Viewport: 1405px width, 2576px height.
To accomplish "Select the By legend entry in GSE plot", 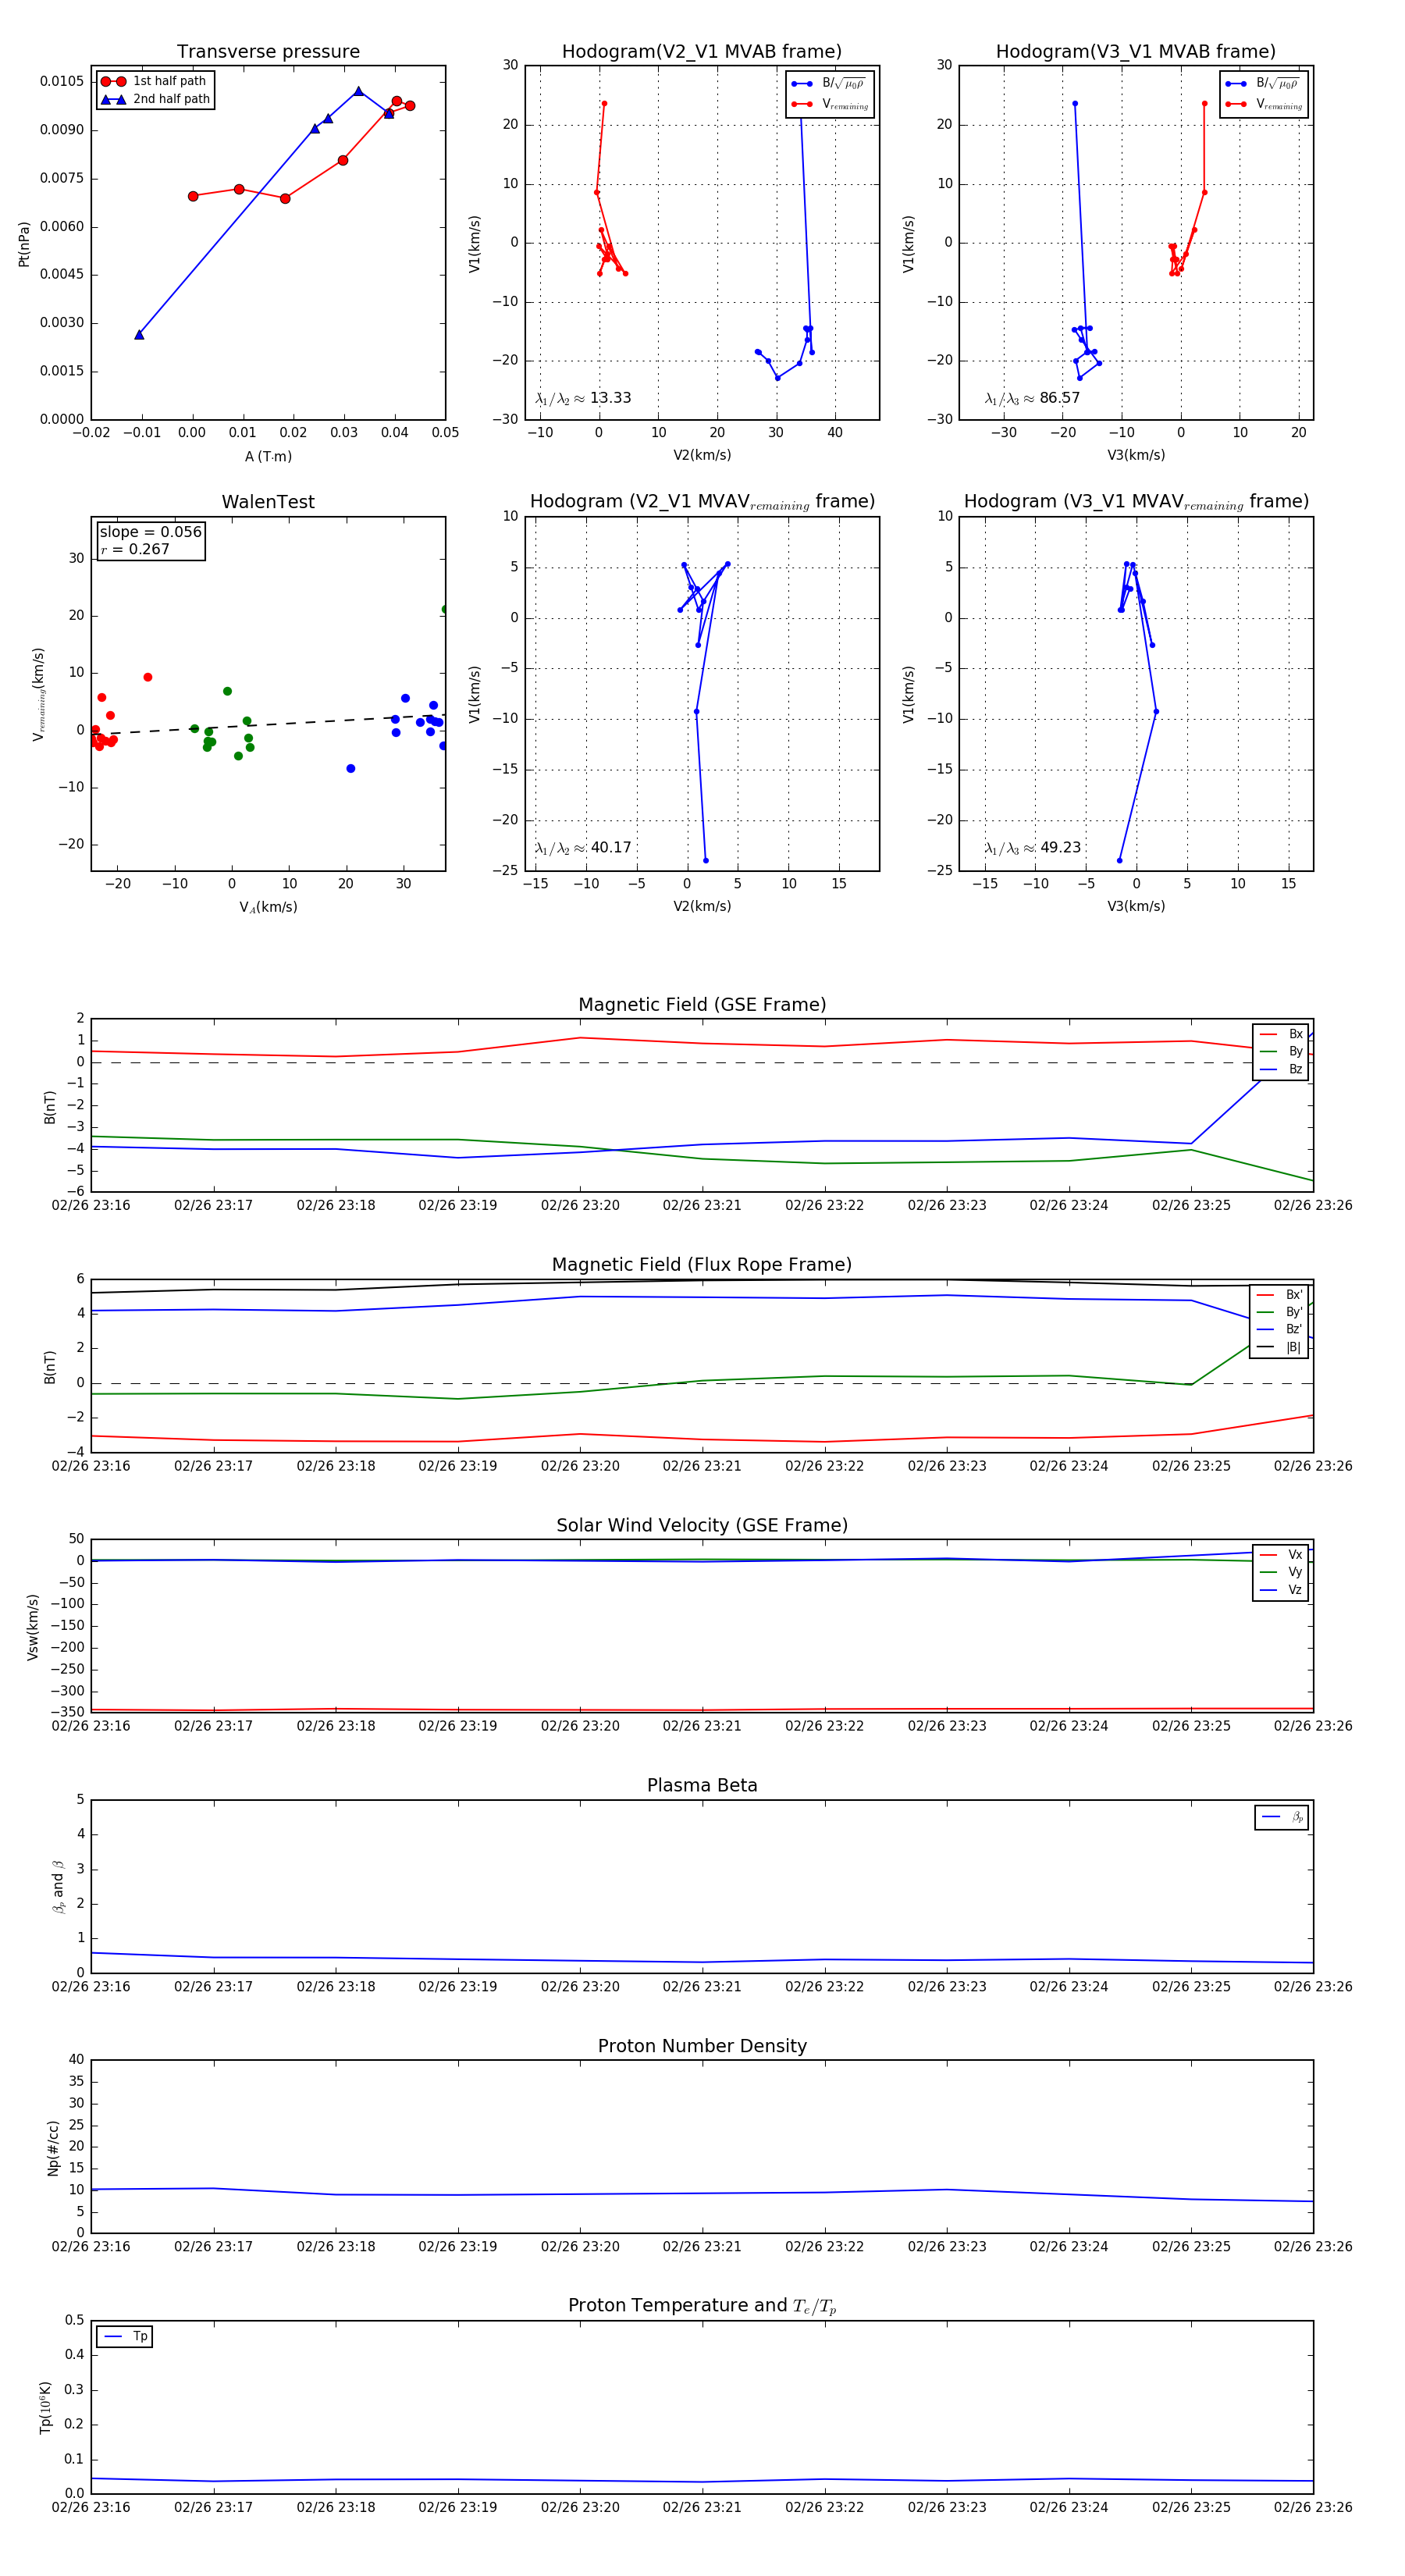I will [1281, 1051].
